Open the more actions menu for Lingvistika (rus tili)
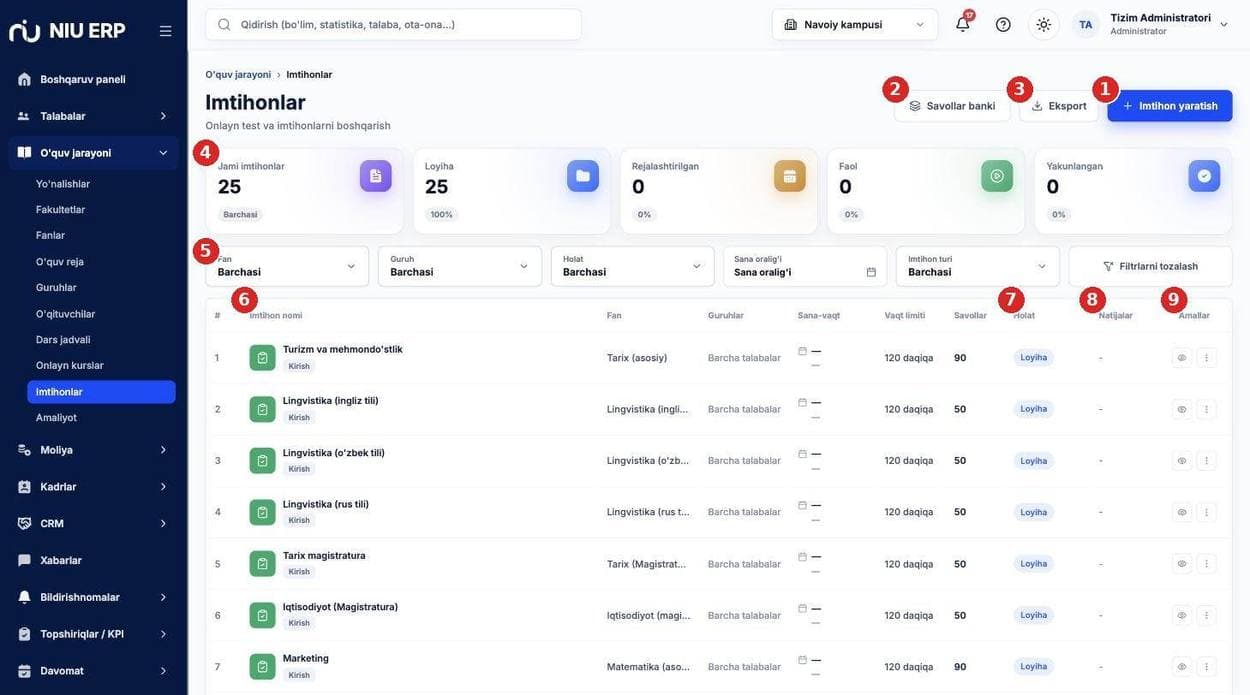1250x695 pixels. pyautogui.click(x=1207, y=512)
